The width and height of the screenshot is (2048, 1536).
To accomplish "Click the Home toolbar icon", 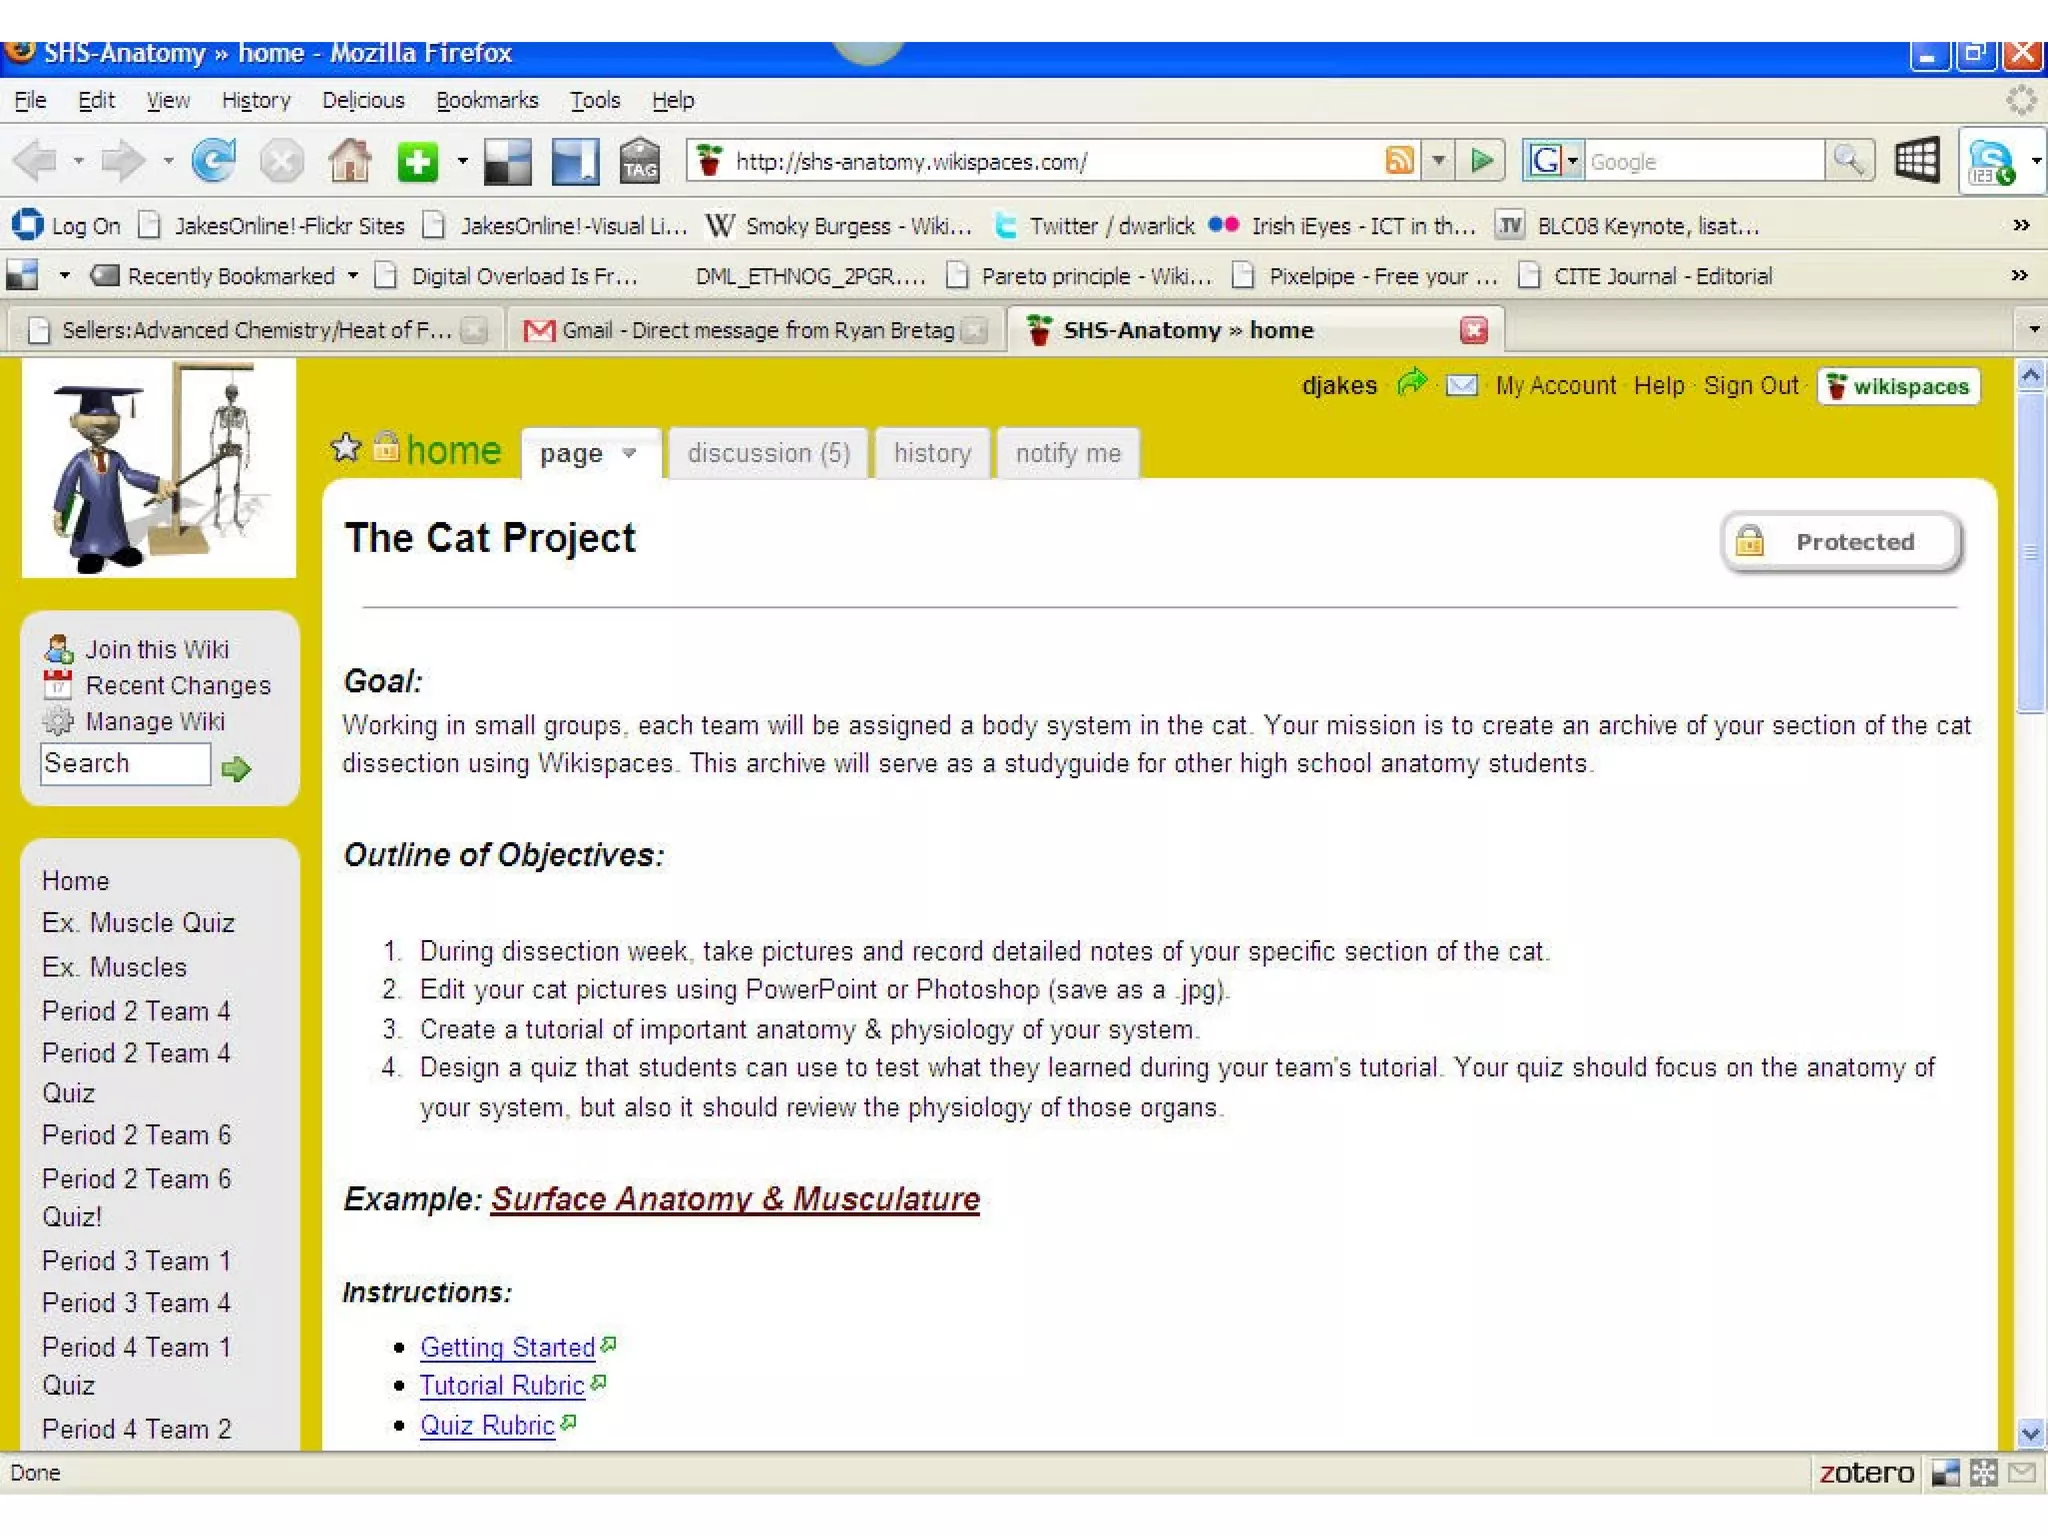I will point(350,161).
